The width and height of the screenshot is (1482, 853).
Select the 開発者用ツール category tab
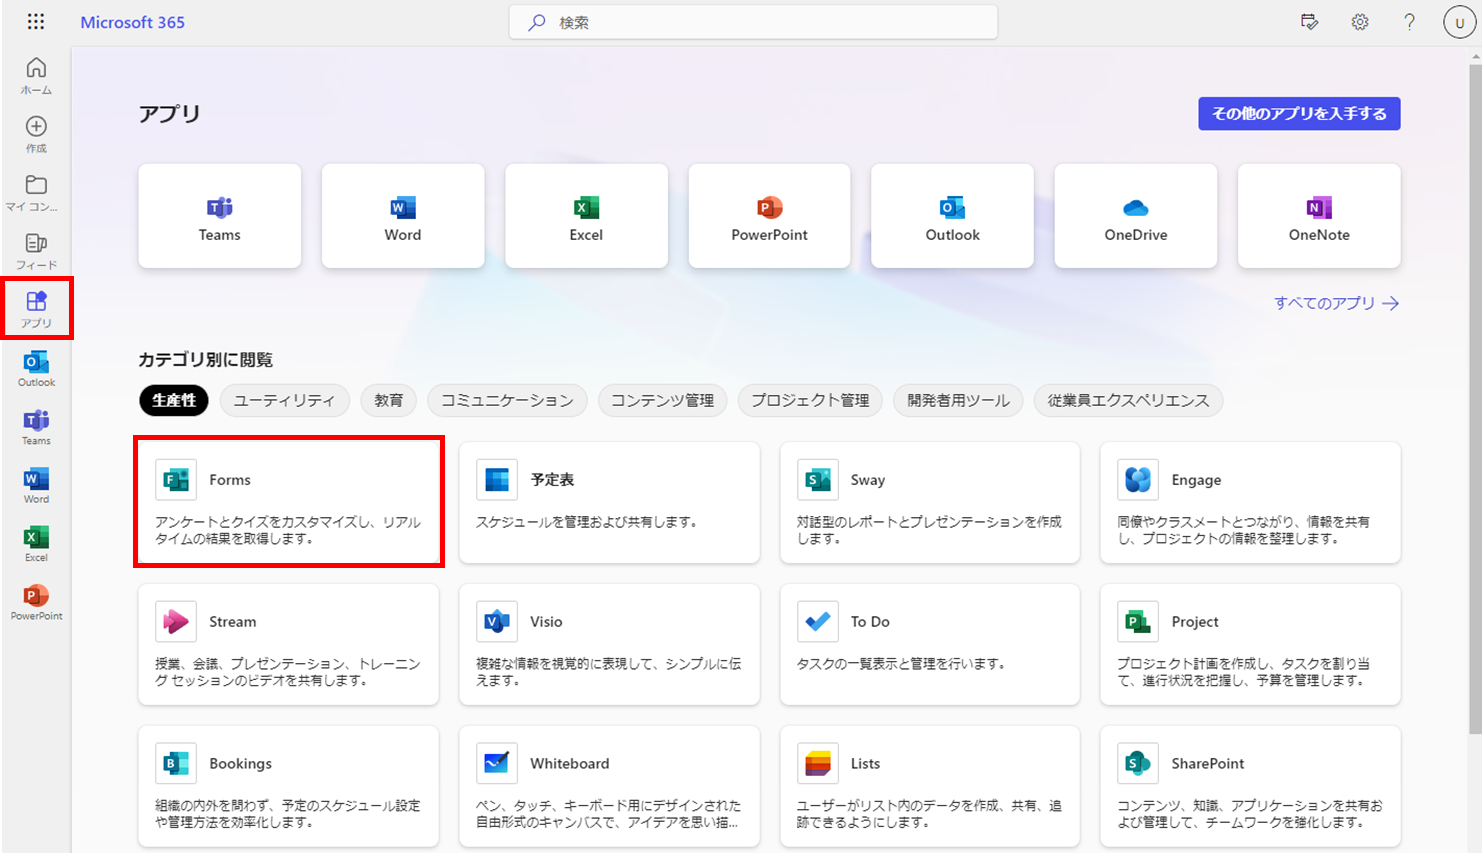pyautogui.click(x=958, y=400)
